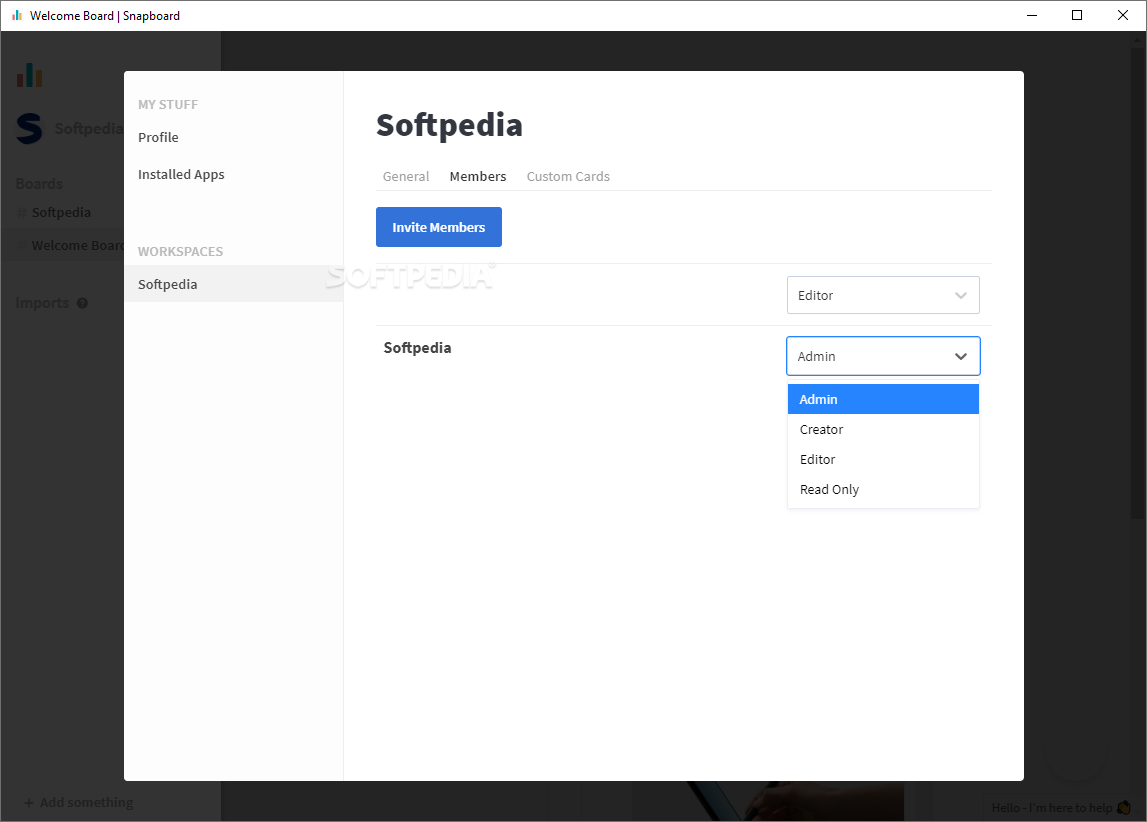The height and width of the screenshot is (822, 1147).
Task: Click the Snapboard bar-chart logo in sidebar
Action: click(30, 75)
